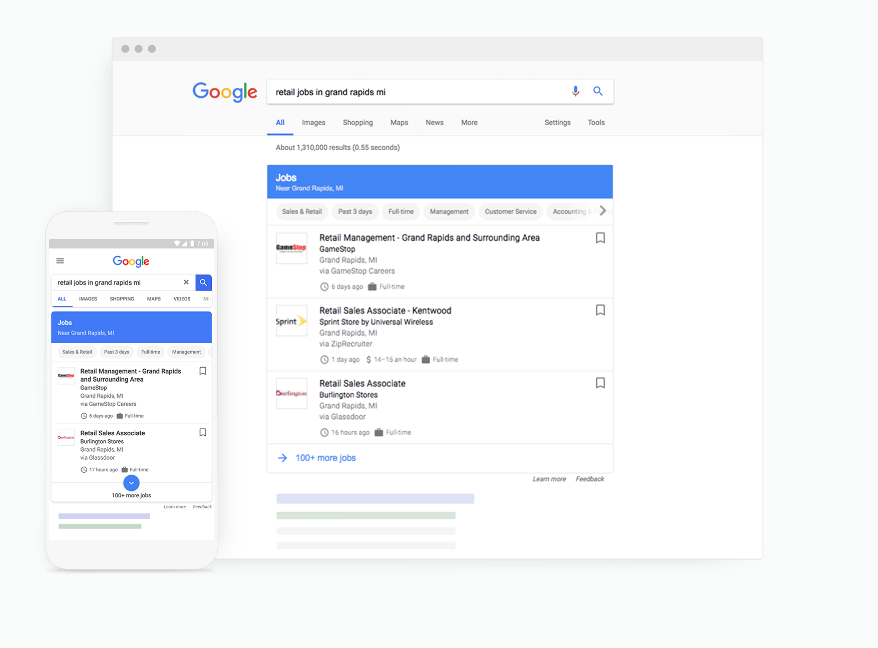Open the GameStop logo thumbnail on desktop

coord(291,248)
